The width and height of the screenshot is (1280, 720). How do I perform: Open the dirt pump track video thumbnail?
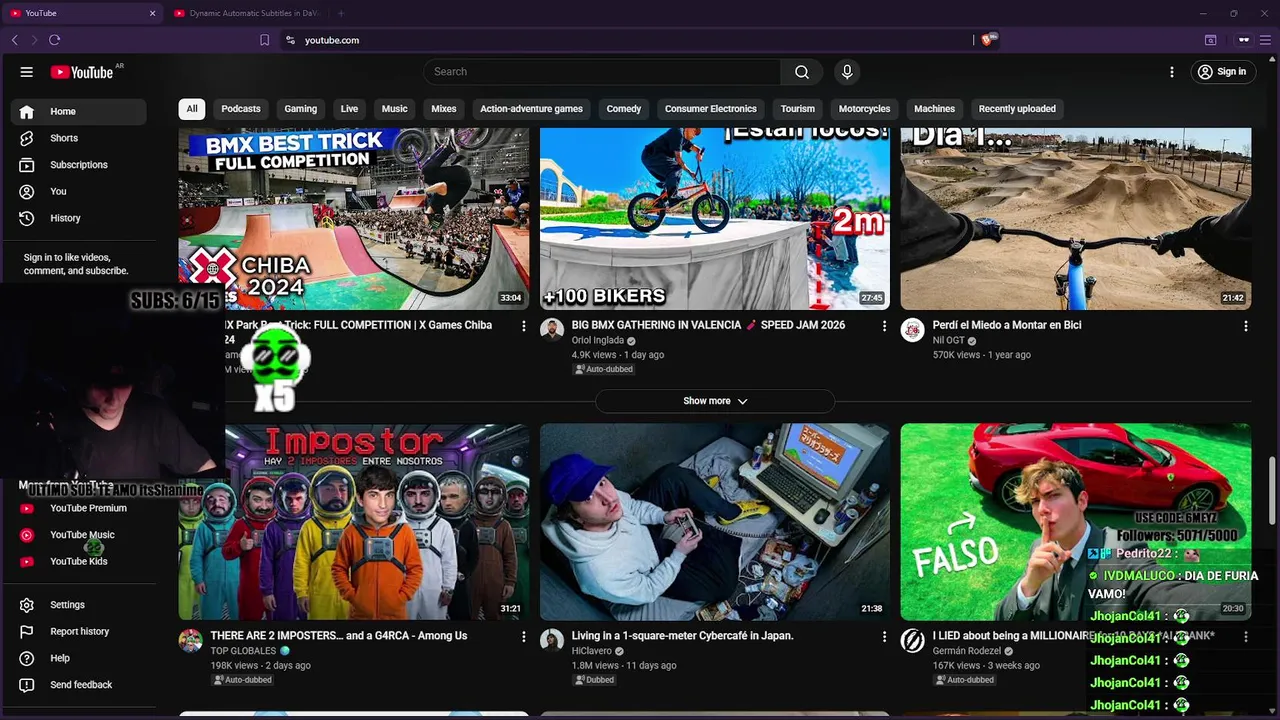tap(1076, 219)
